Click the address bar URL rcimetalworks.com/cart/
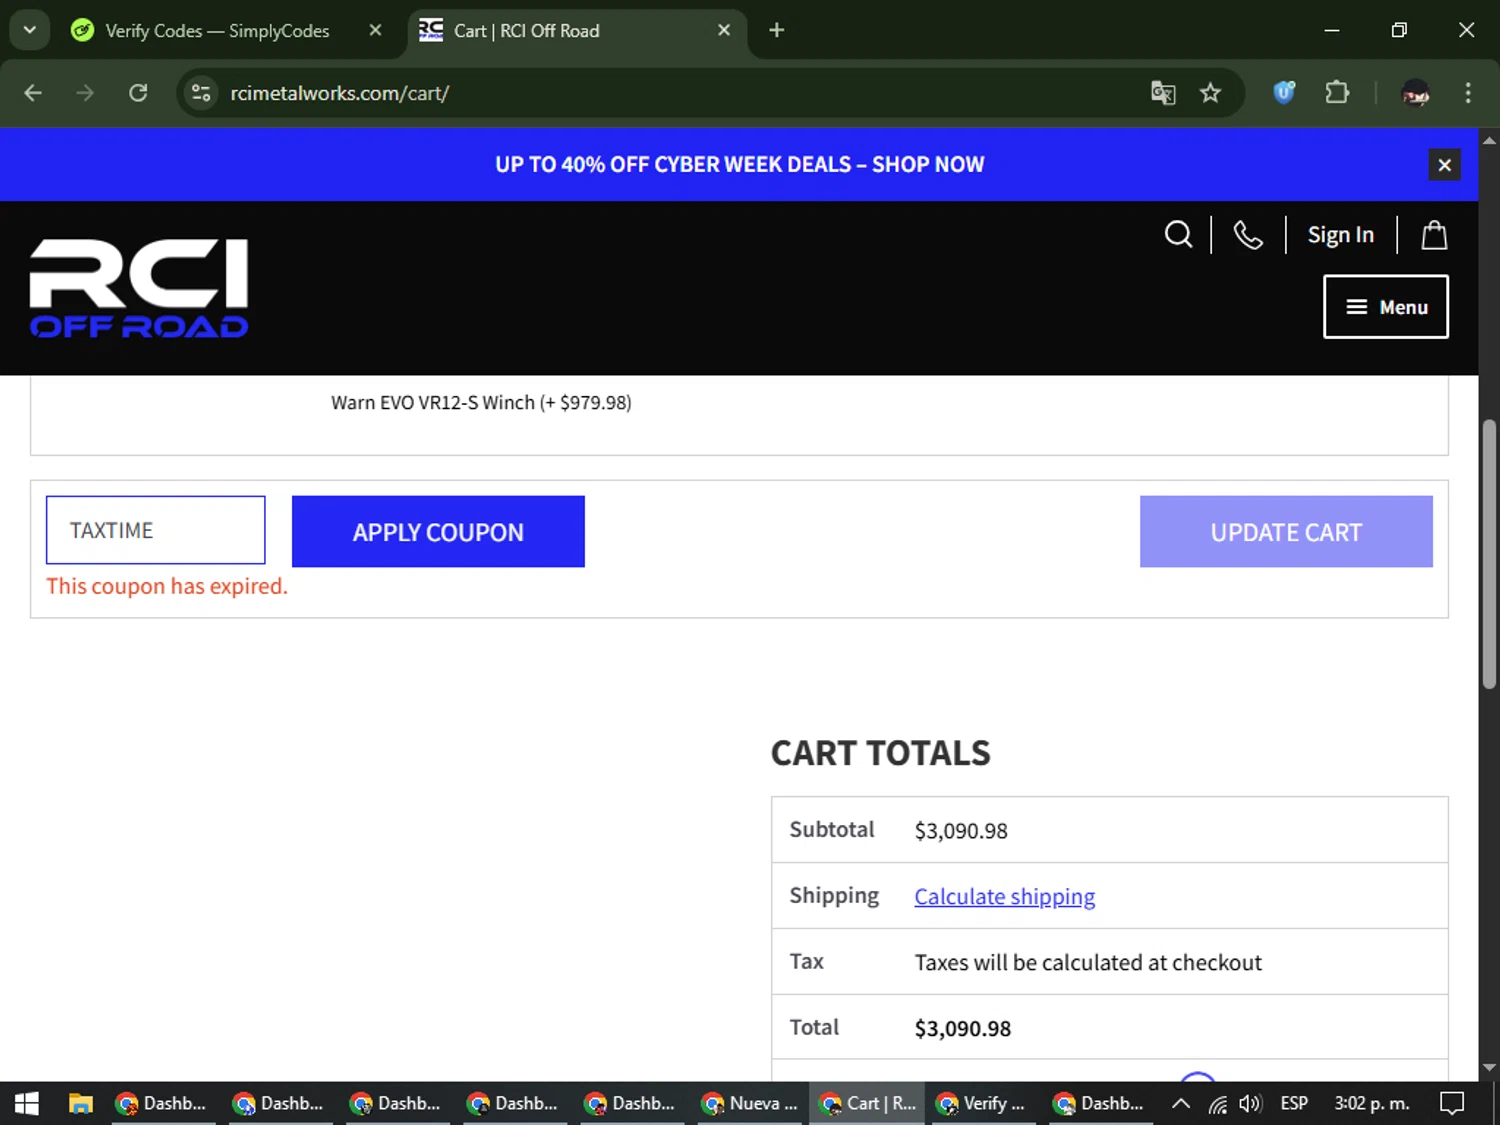Image resolution: width=1500 pixels, height=1125 pixels. click(339, 93)
